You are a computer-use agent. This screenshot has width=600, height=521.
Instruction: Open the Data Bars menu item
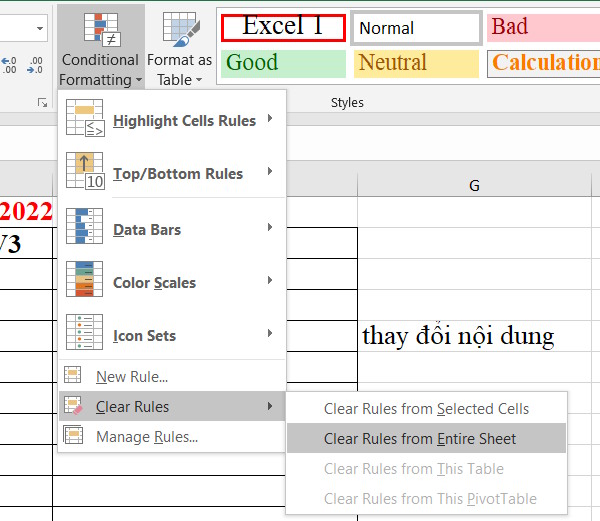click(x=172, y=227)
